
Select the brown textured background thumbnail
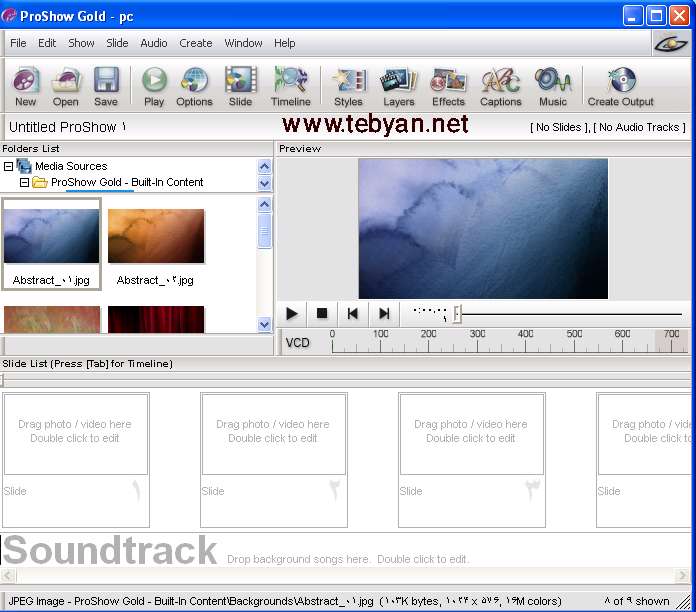(52, 319)
